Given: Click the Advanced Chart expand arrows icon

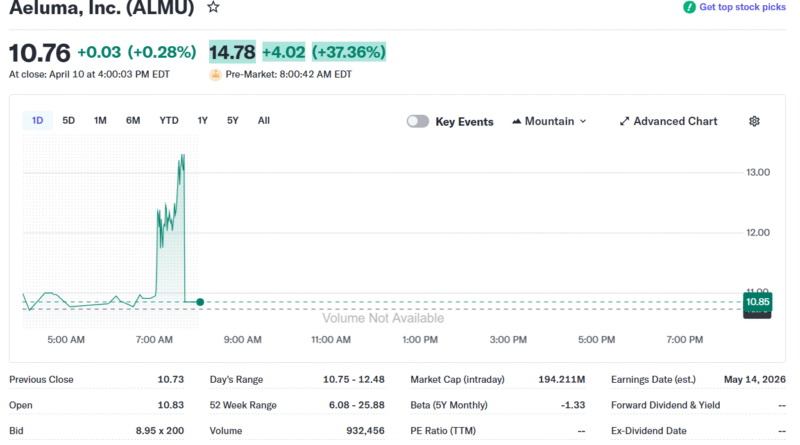Looking at the screenshot, I should (x=624, y=121).
